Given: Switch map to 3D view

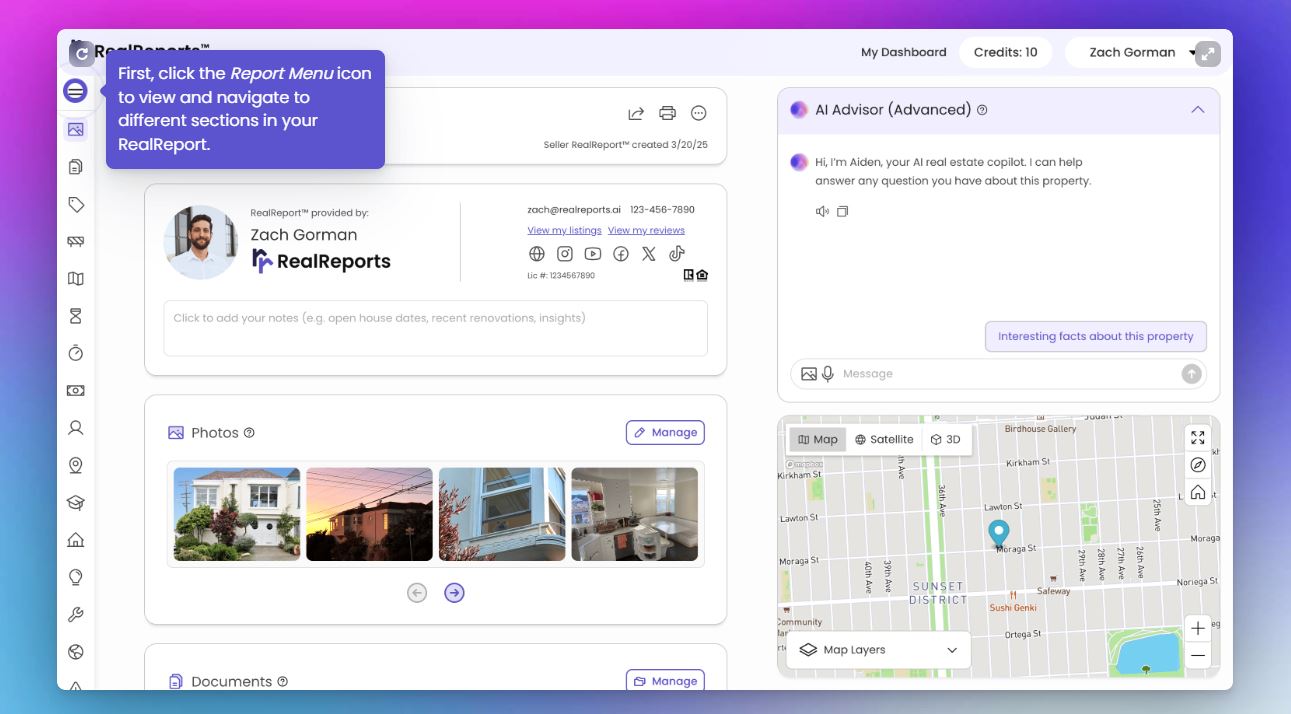Looking at the screenshot, I should [945, 439].
